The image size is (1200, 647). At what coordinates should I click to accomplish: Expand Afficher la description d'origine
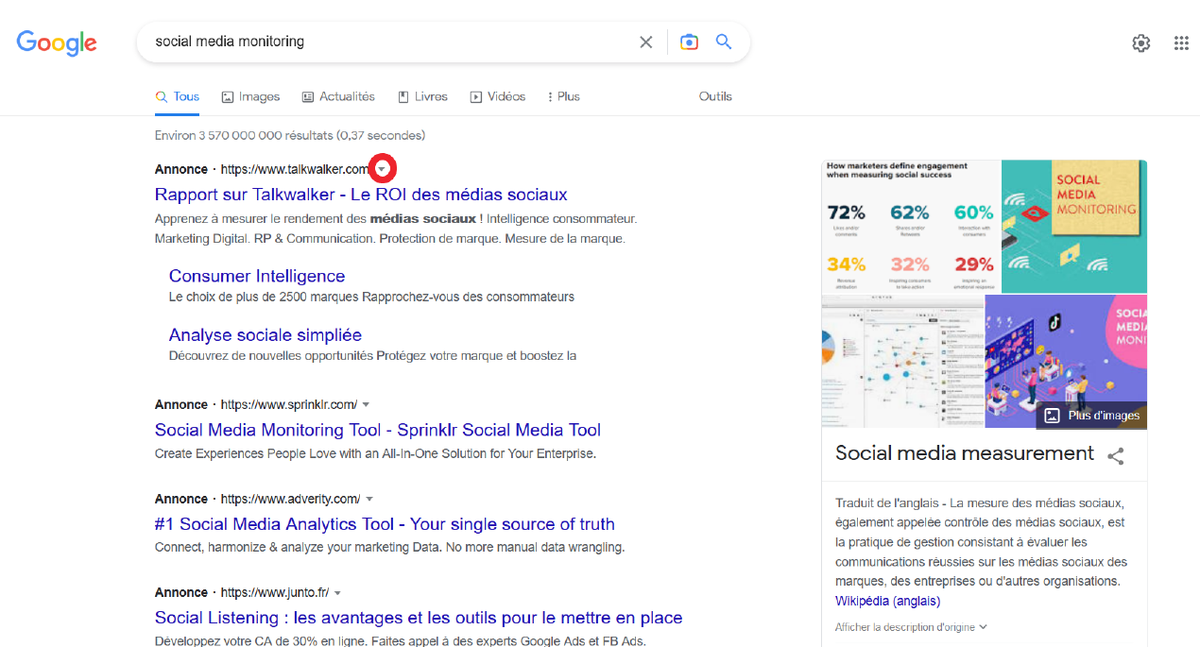(911, 627)
